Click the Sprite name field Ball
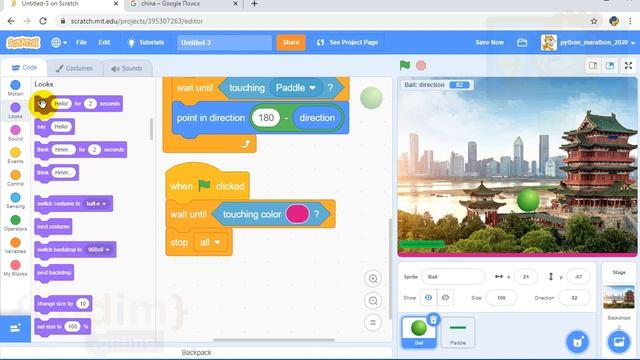 pyautogui.click(x=453, y=277)
